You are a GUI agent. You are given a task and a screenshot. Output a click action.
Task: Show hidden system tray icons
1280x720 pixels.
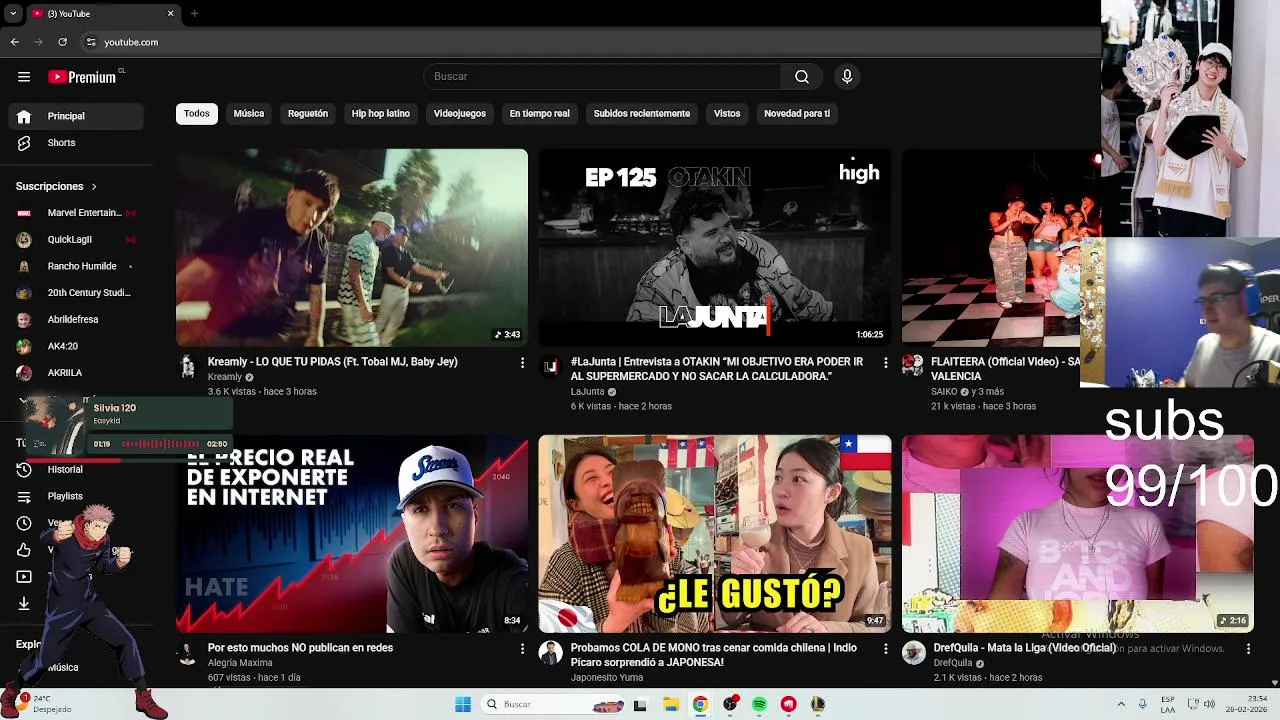click(1121, 704)
